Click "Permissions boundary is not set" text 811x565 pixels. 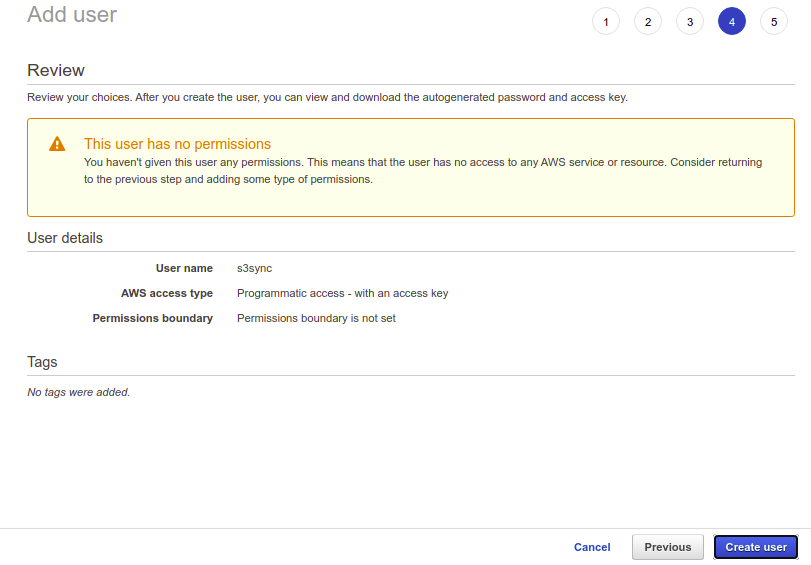pyautogui.click(x=316, y=318)
